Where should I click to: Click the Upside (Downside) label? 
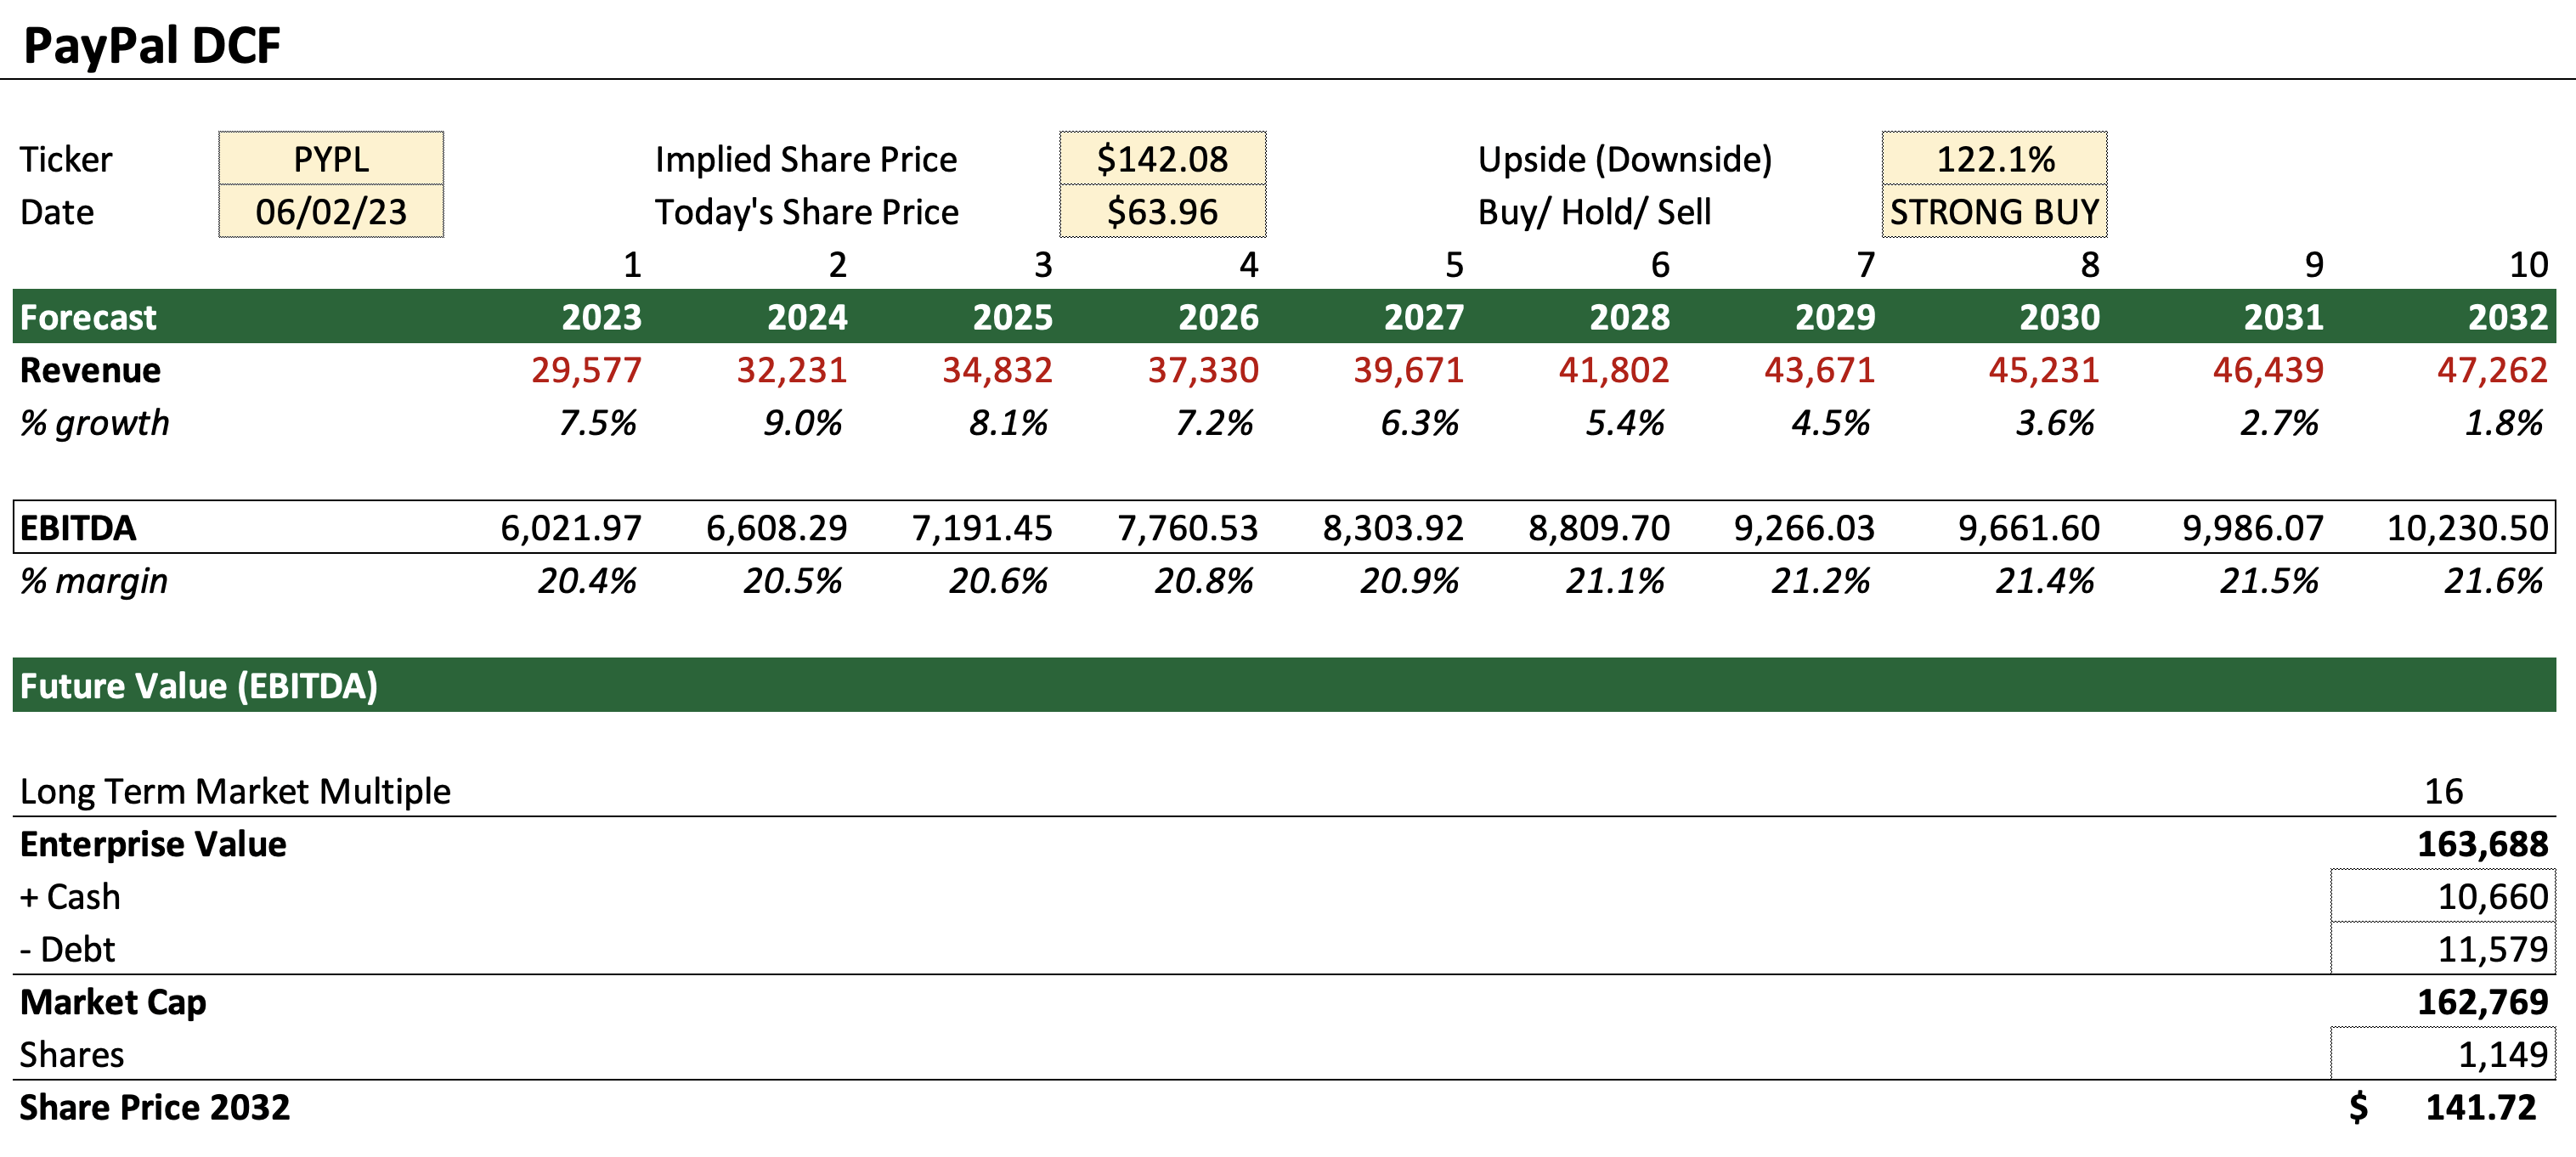tap(1625, 159)
